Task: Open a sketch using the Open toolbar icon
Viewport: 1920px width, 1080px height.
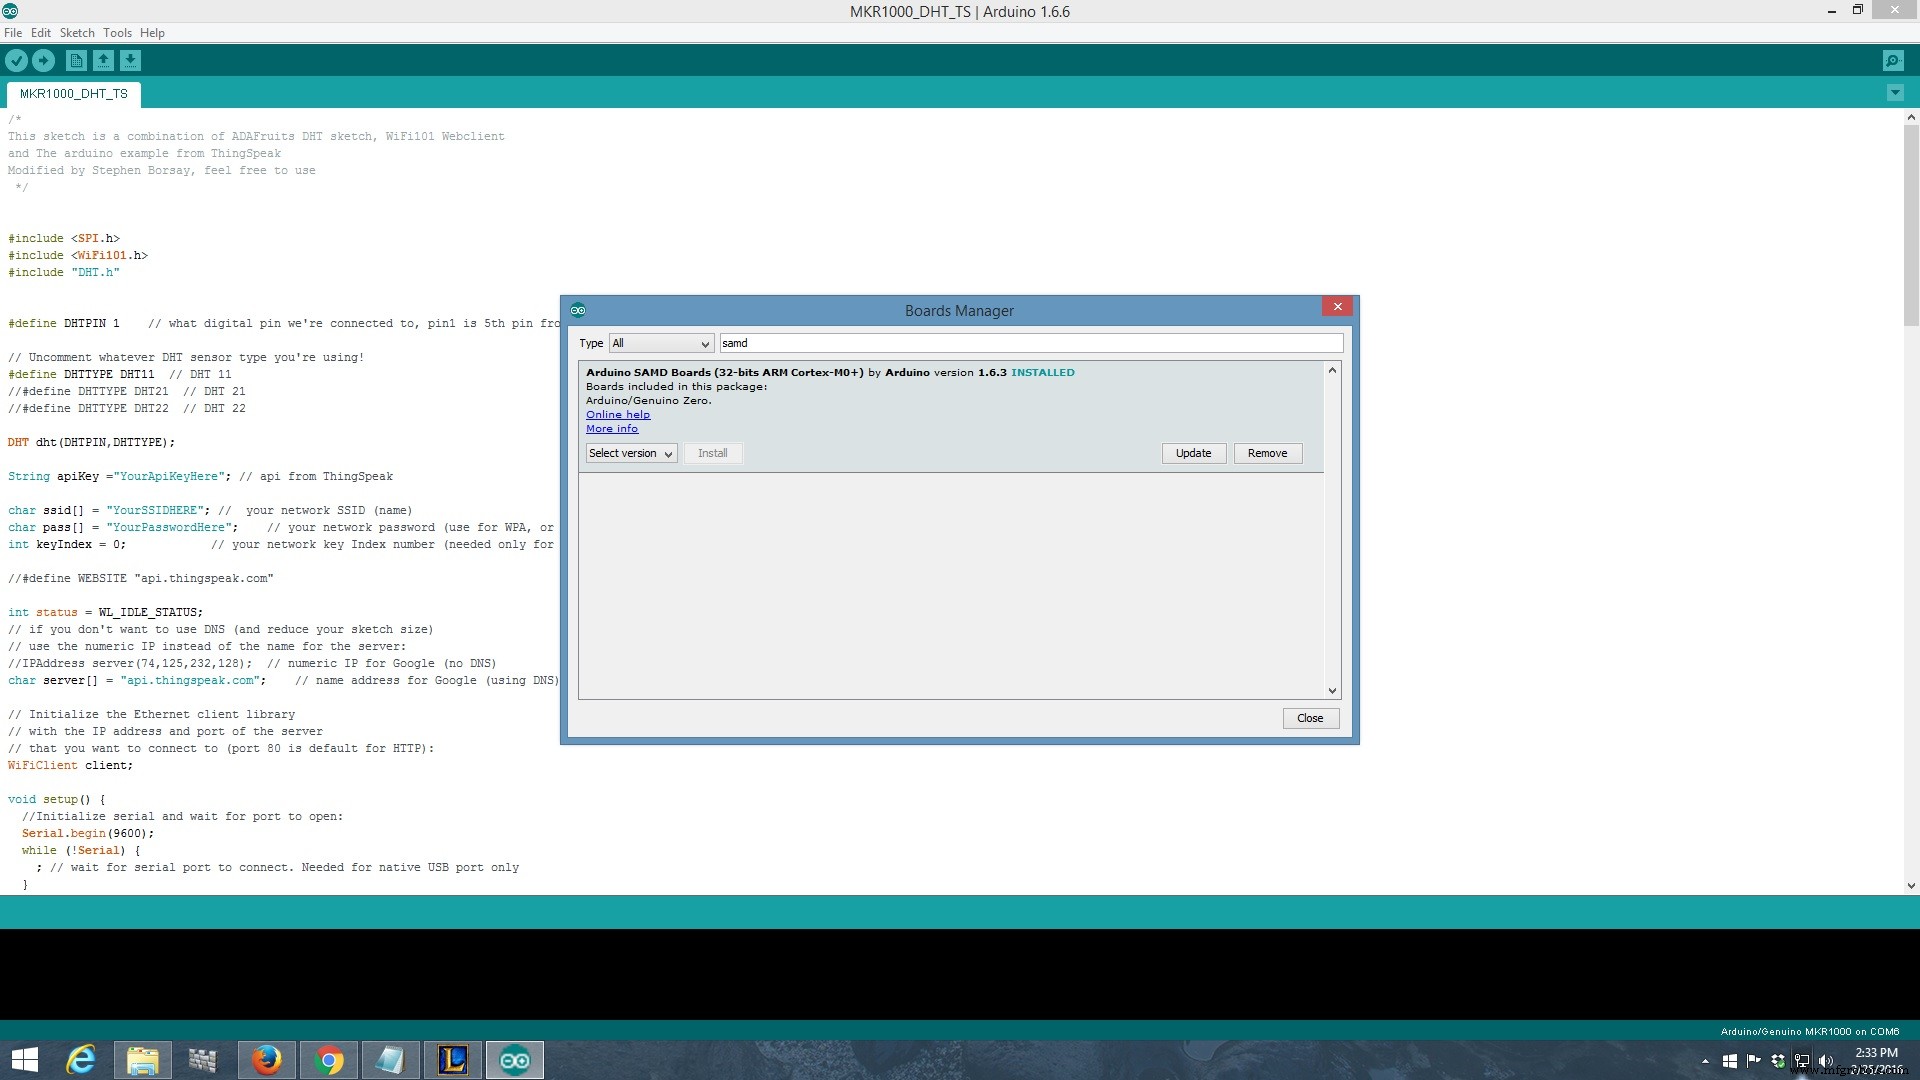Action: [103, 60]
